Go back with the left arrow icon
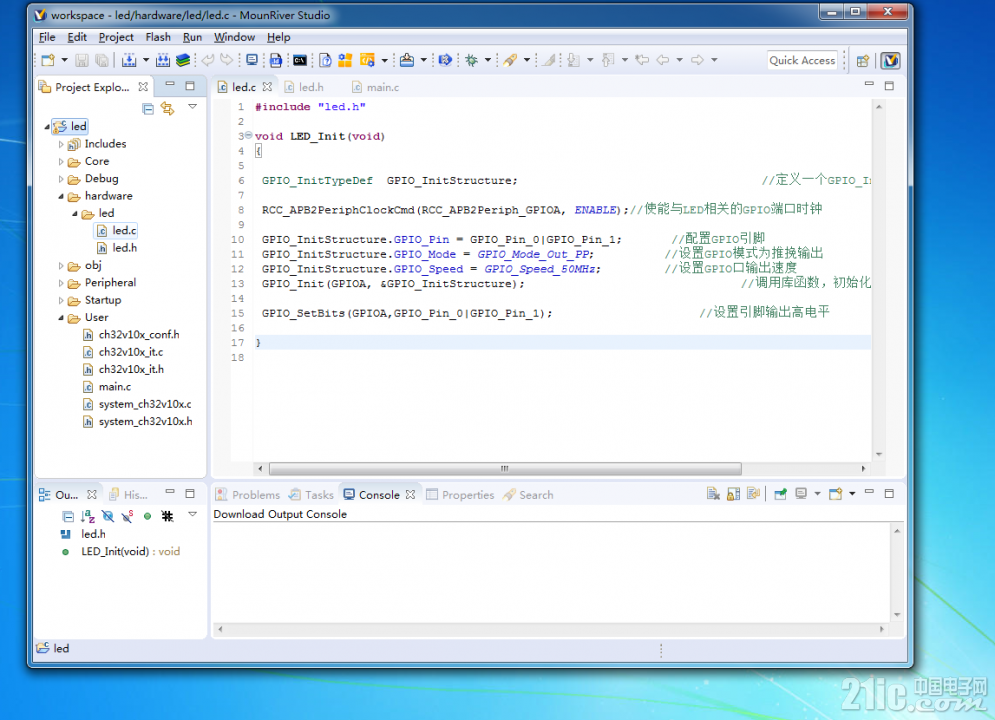This screenshot has height=720, width=995. click(x=662, y=60)
